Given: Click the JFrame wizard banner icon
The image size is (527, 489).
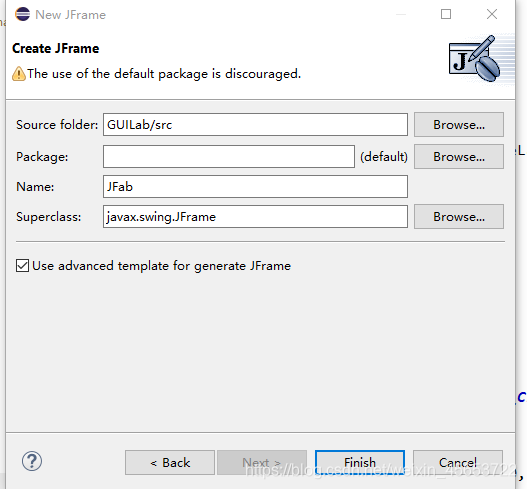Looking at the screenshot, I should [474, 58].
